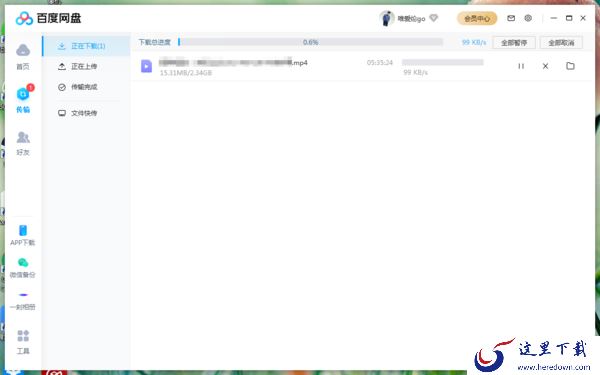Pause the mp4 file download
The height and width of the screenshot is (375, 600).
[x=521, y=66]
